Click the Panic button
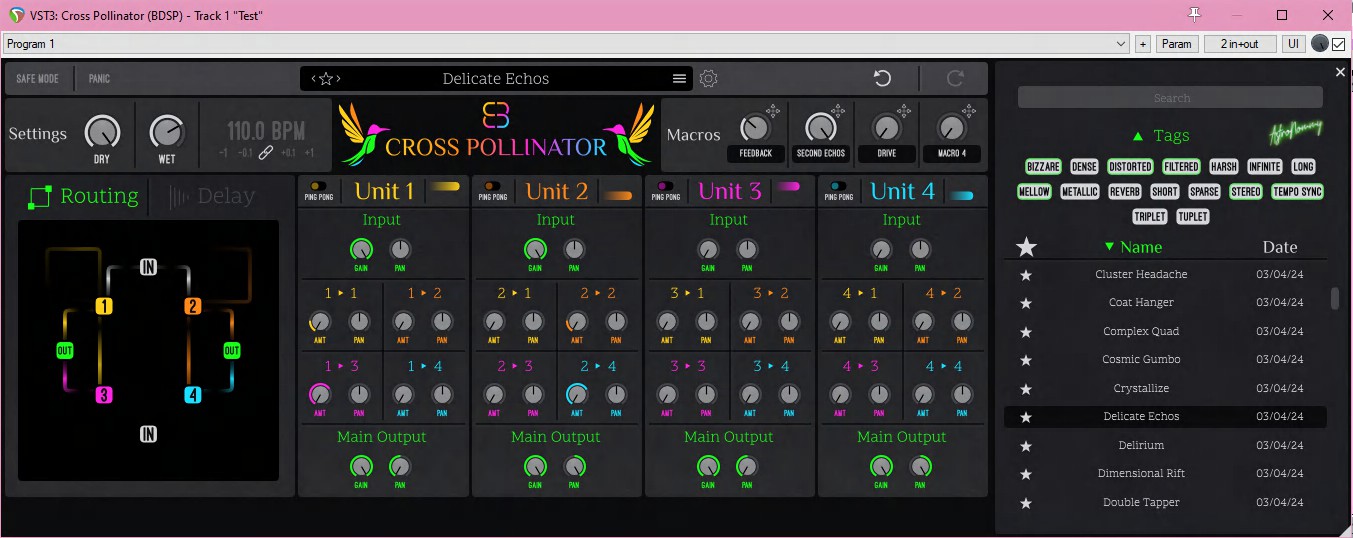The image size is (1353, 538). point(99,79)
